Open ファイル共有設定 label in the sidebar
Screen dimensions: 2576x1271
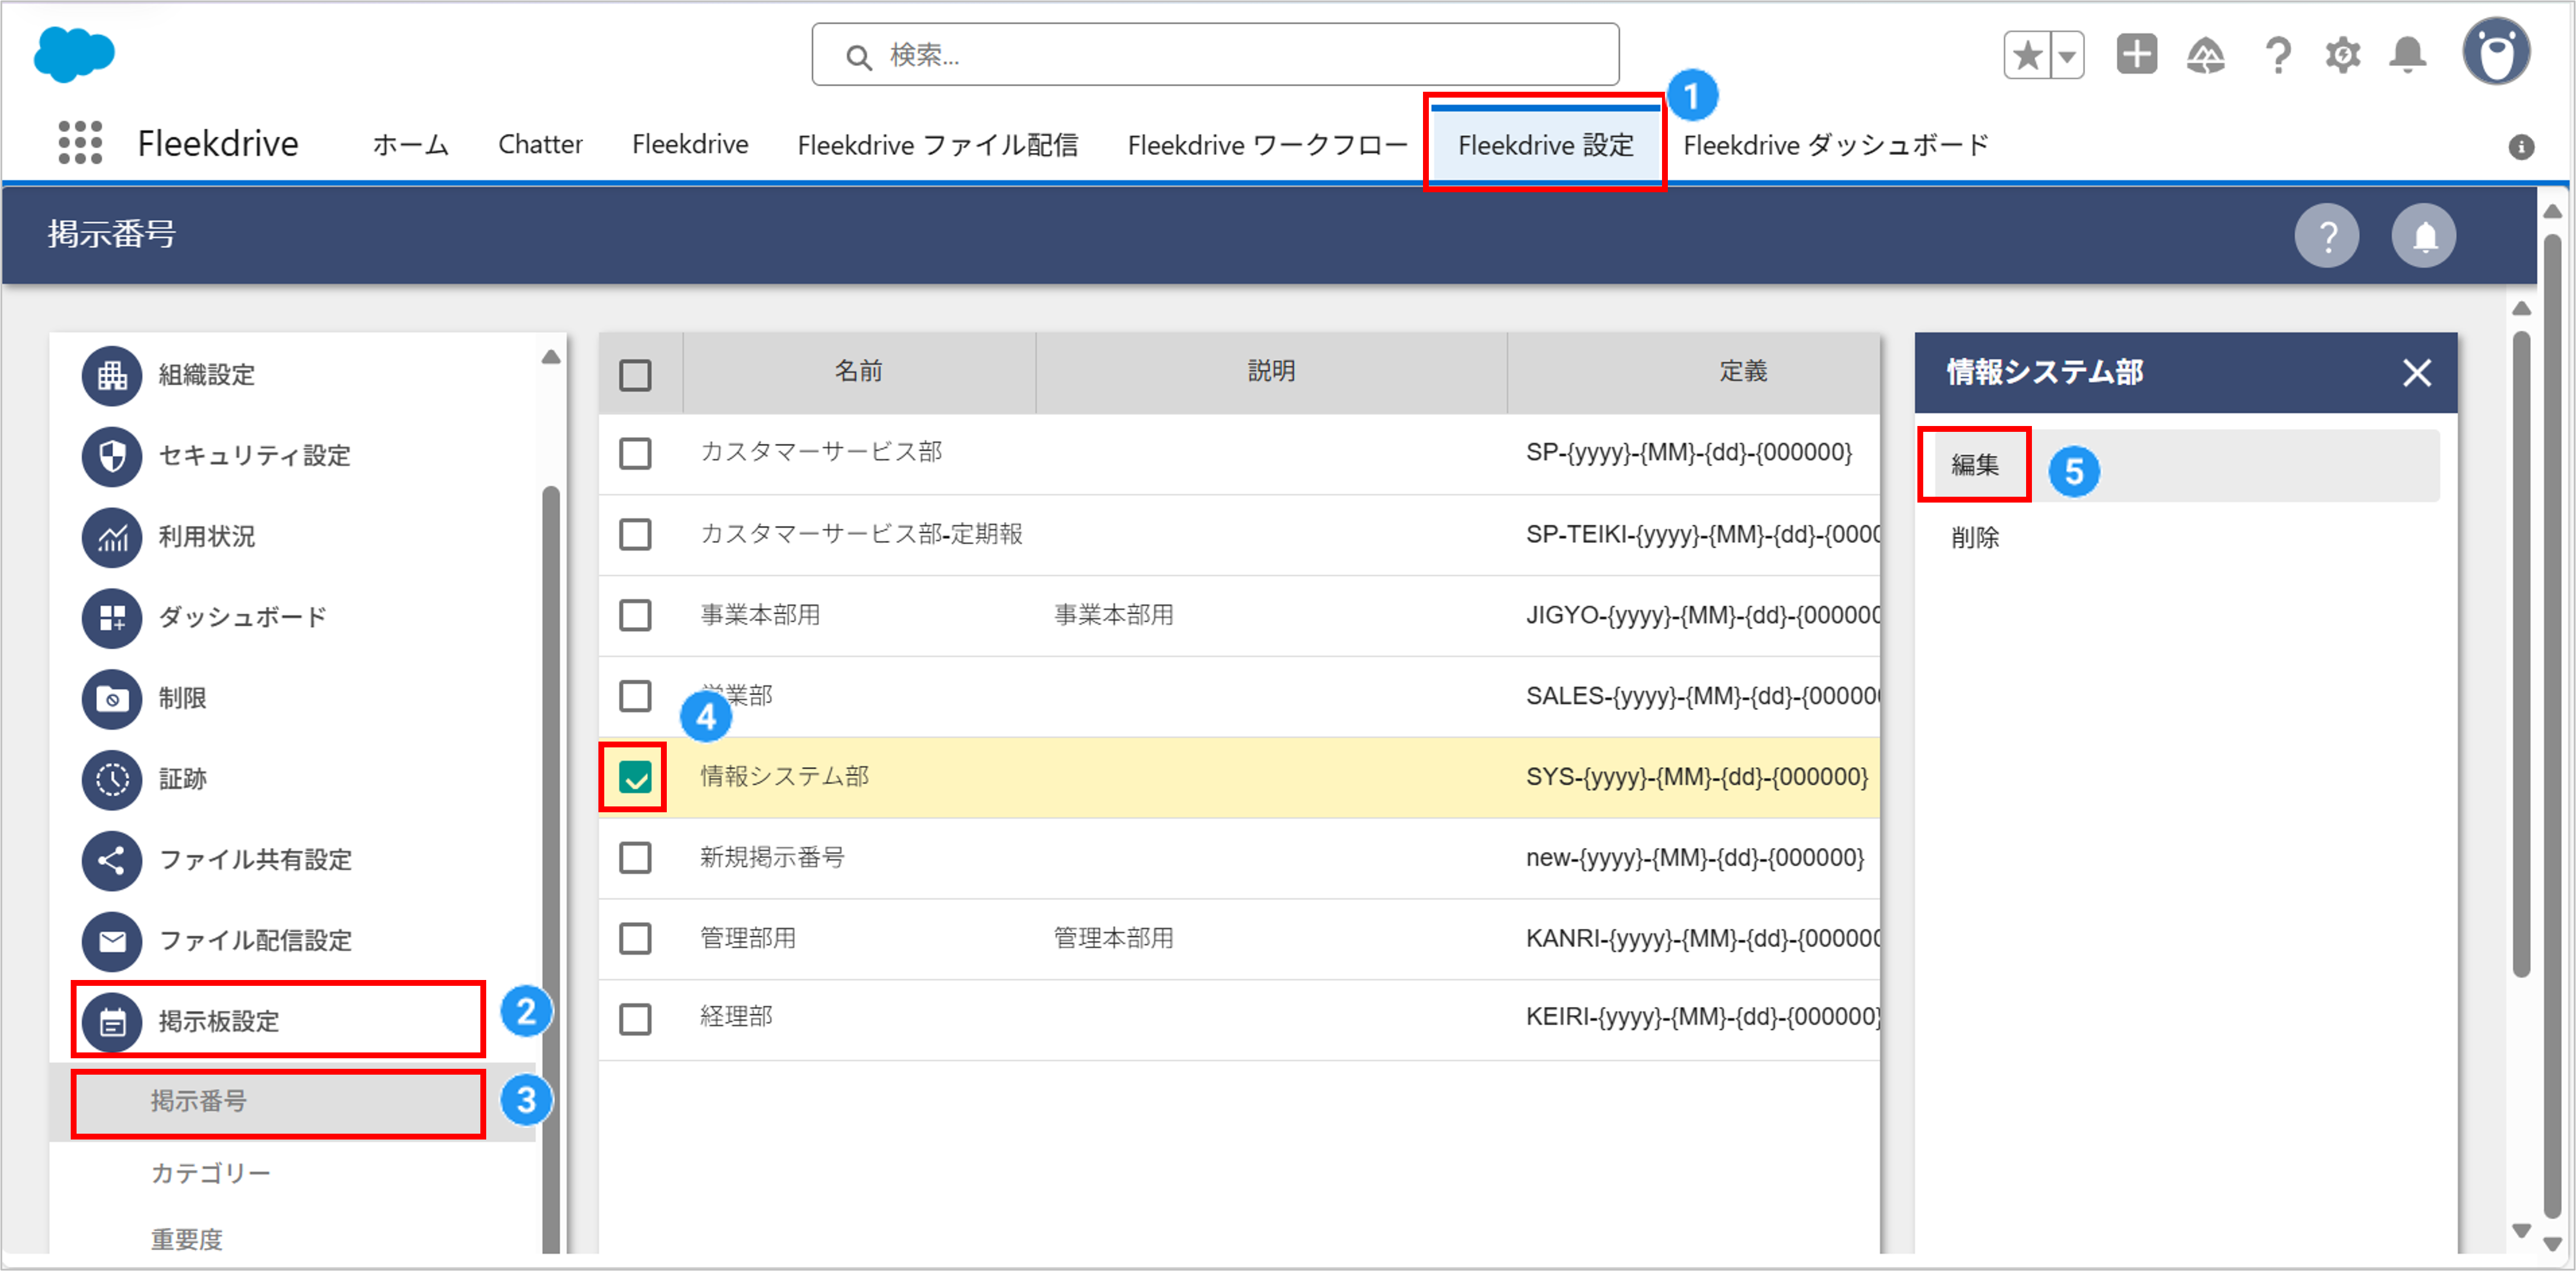255,860
